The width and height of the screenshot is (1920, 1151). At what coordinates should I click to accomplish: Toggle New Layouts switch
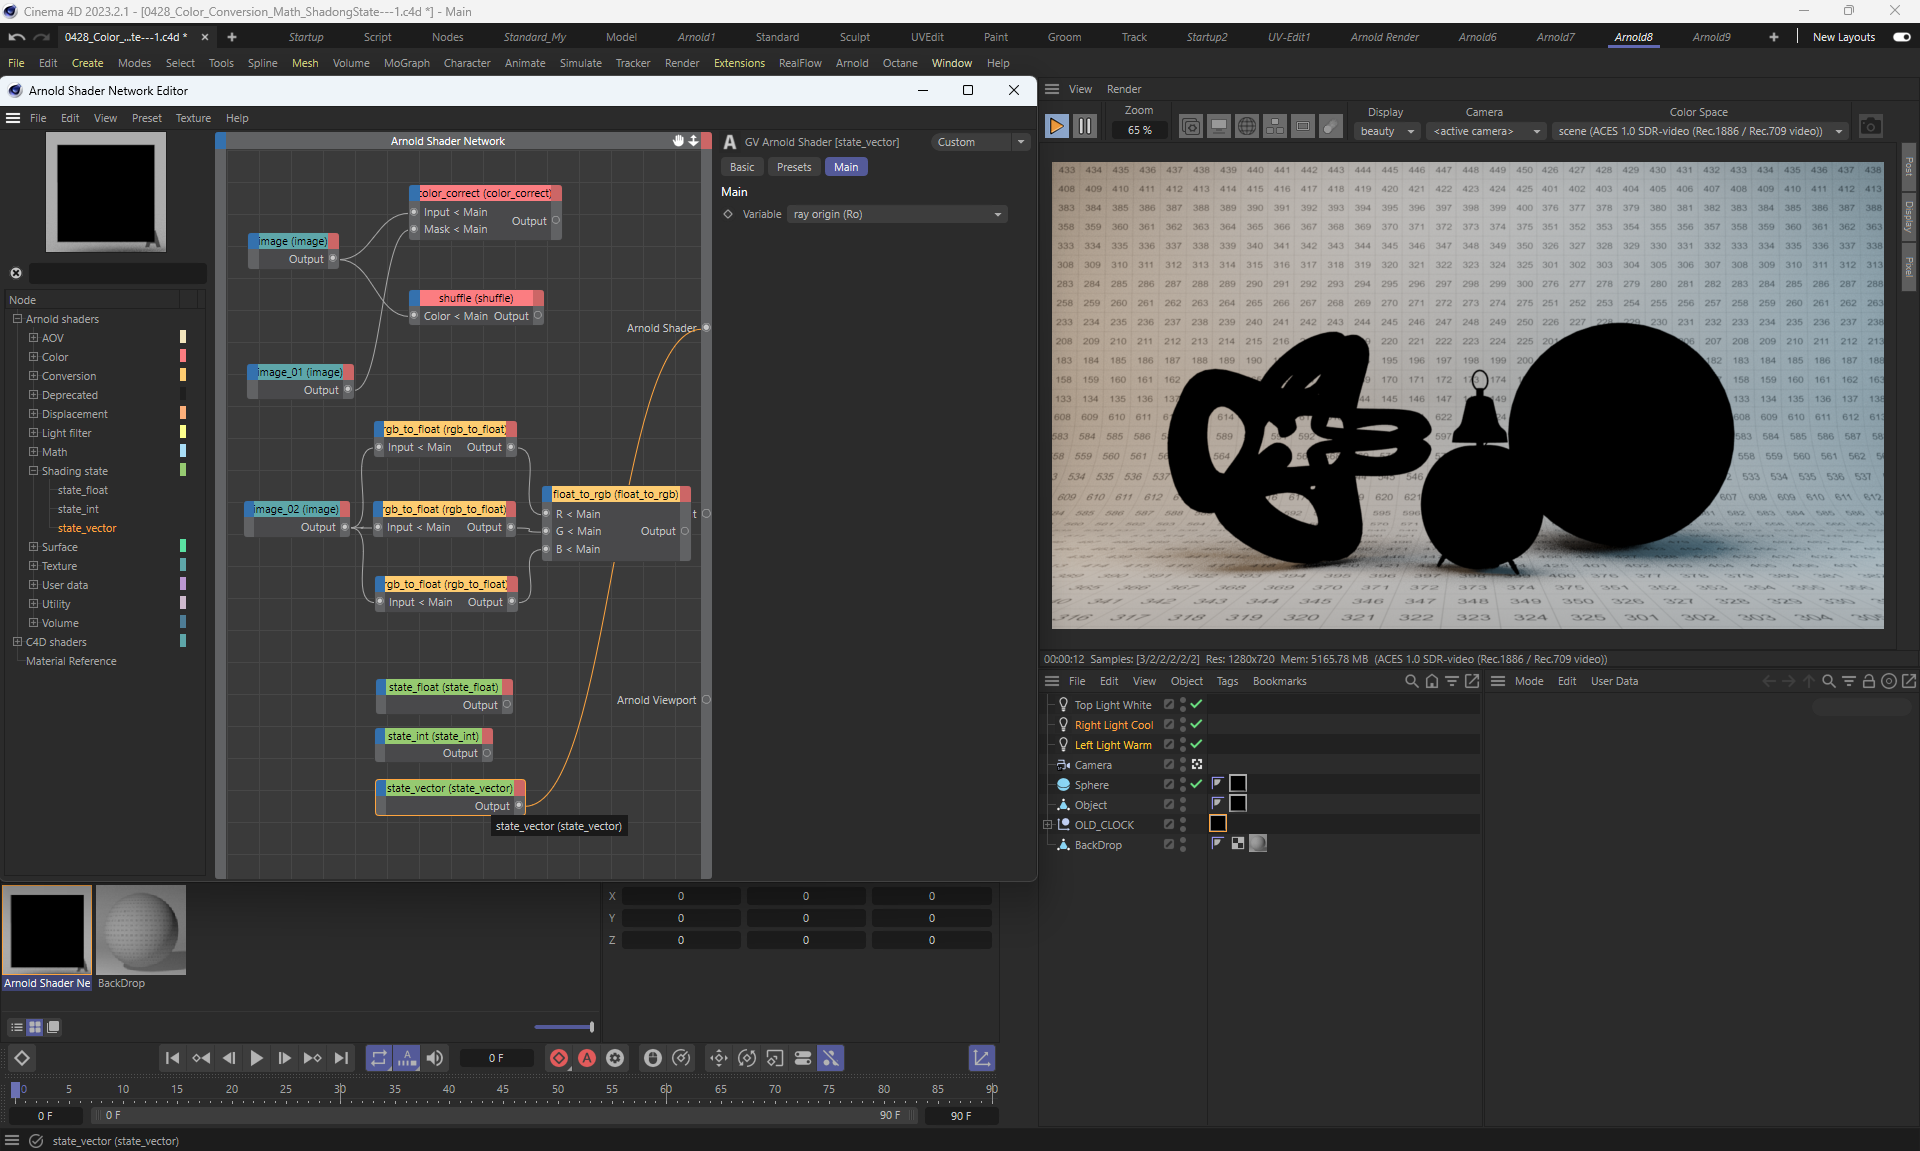(x=1901, y=37)
